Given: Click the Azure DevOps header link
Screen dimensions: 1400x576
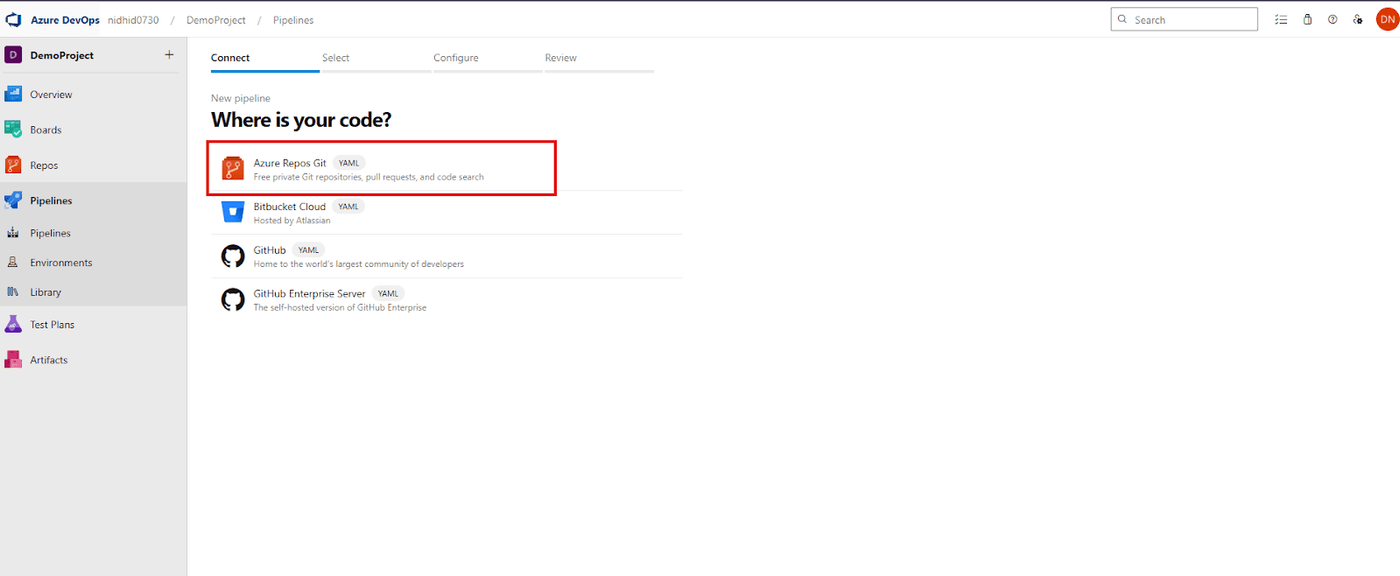Looking at the screenshot, I should click(65, 20).
